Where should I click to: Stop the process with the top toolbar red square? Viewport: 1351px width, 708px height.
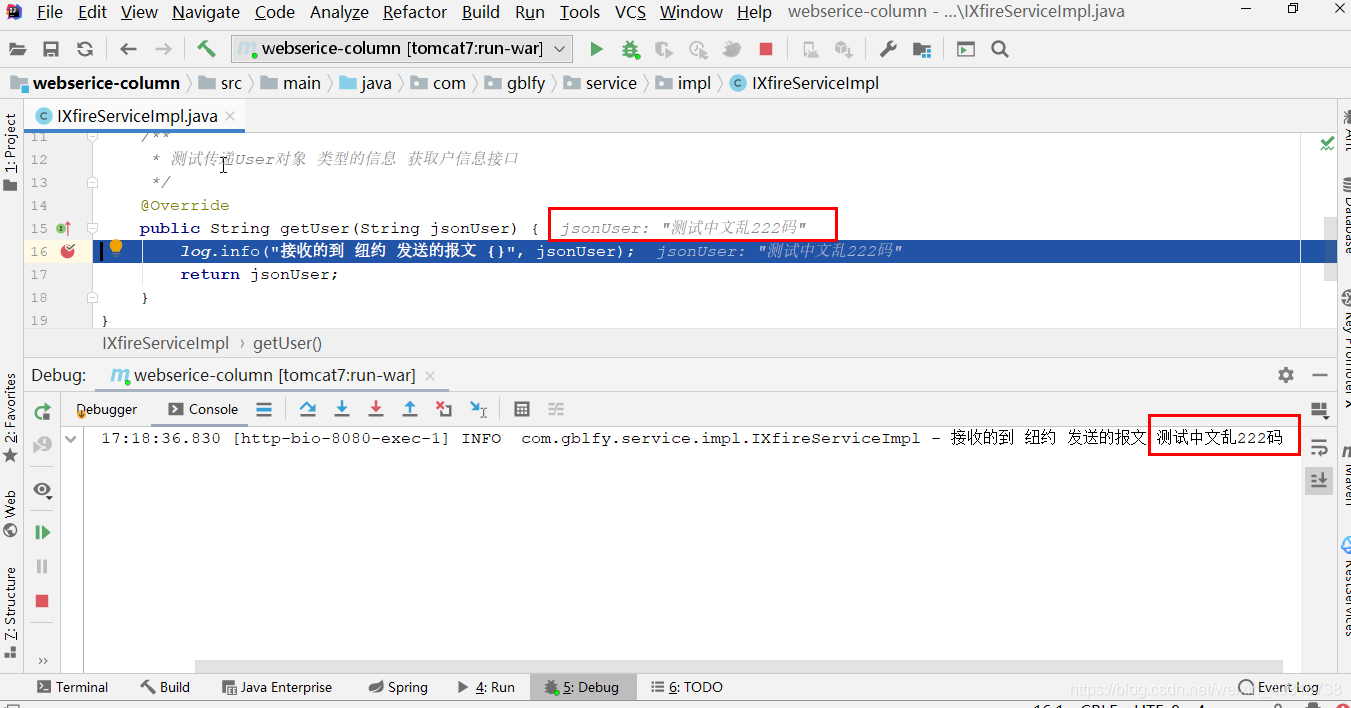(x=766, y=49)
